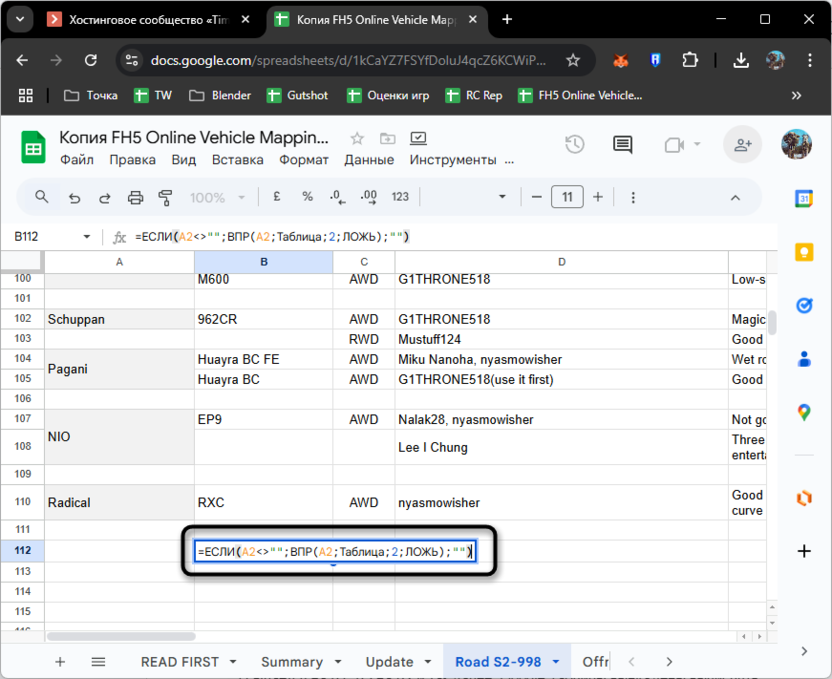This screenshot has width=832, height=679.
Task: Increase font size with plus stepper
Action: pos(598,197)
